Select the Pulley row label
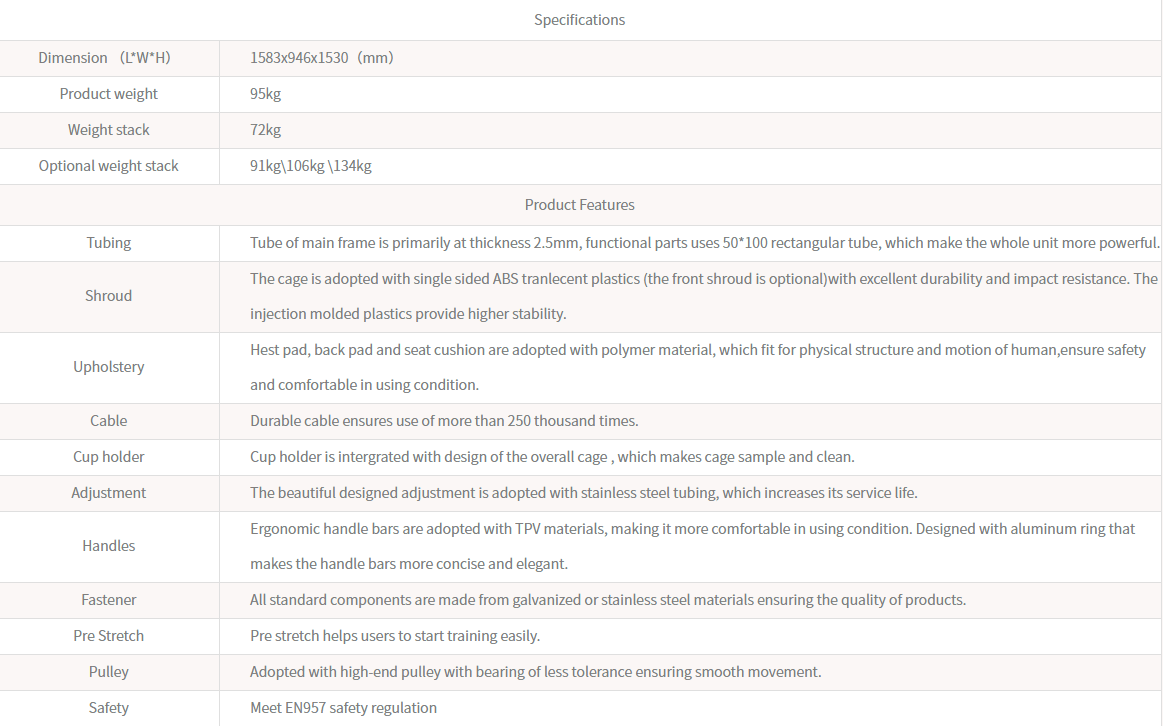 click(108, 672)
